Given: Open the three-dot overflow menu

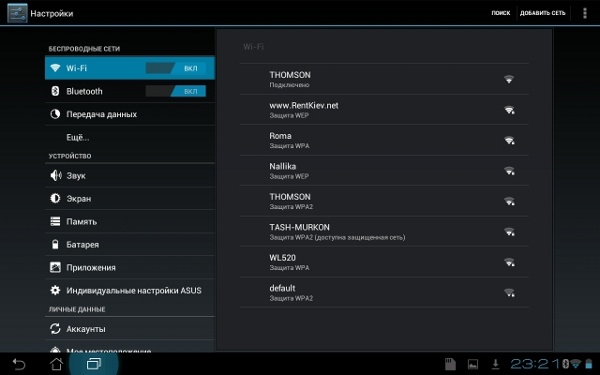Looking at the screenshot, I should 584,13.
